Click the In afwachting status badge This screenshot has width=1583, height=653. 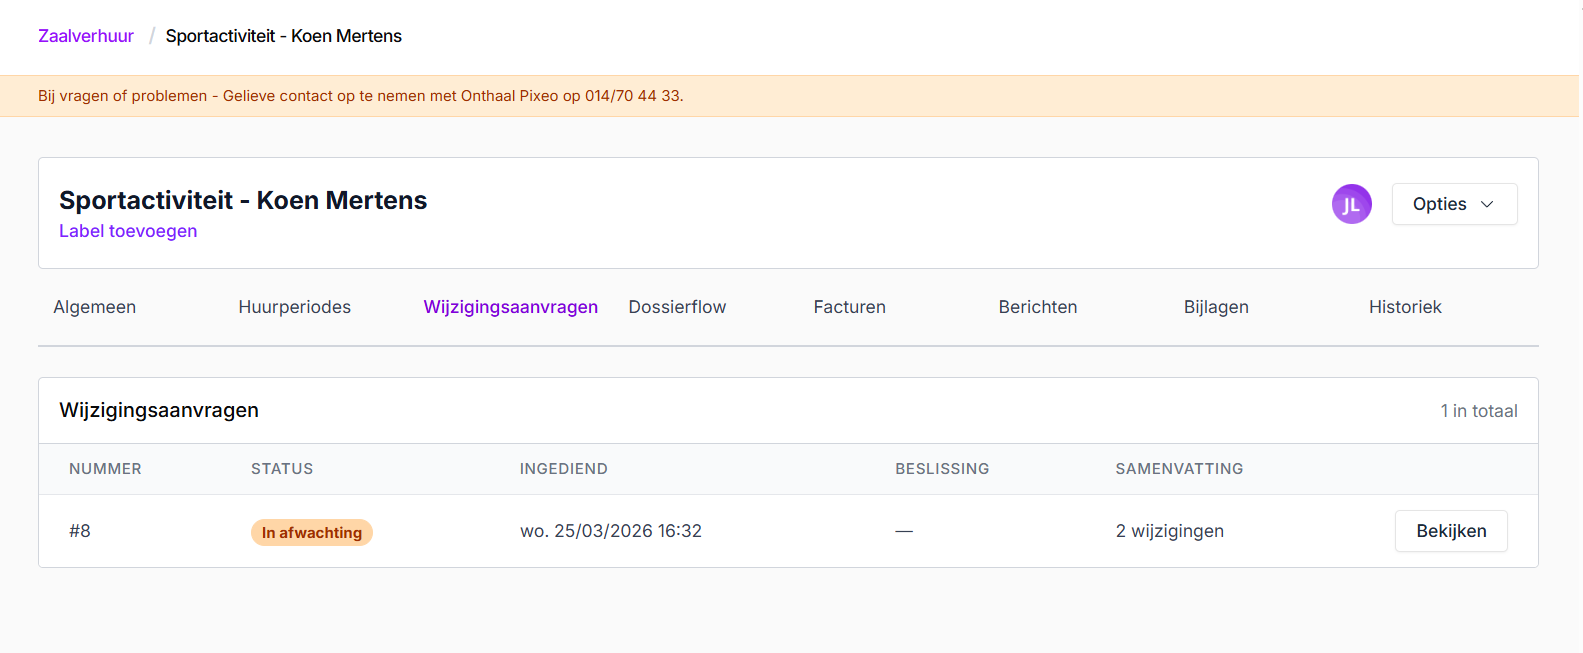[311, 532]
